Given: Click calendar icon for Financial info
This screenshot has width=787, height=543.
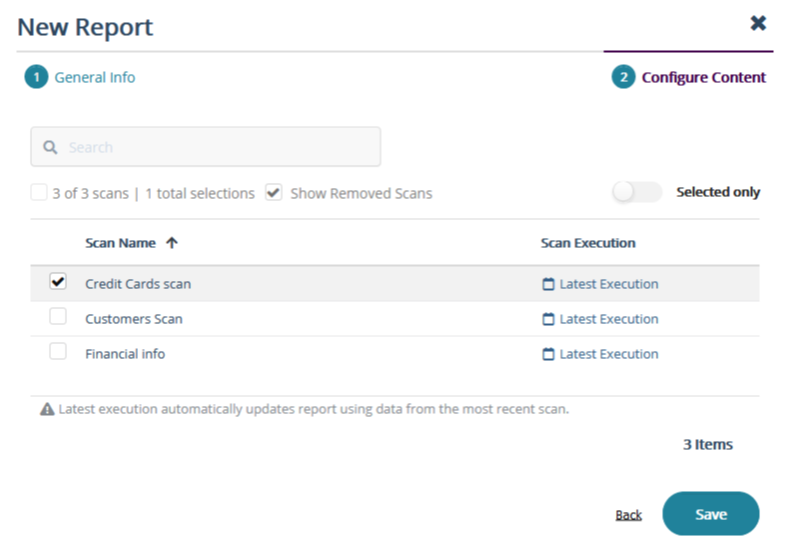Looking at the screenshot, I should (x=548, y=354).
